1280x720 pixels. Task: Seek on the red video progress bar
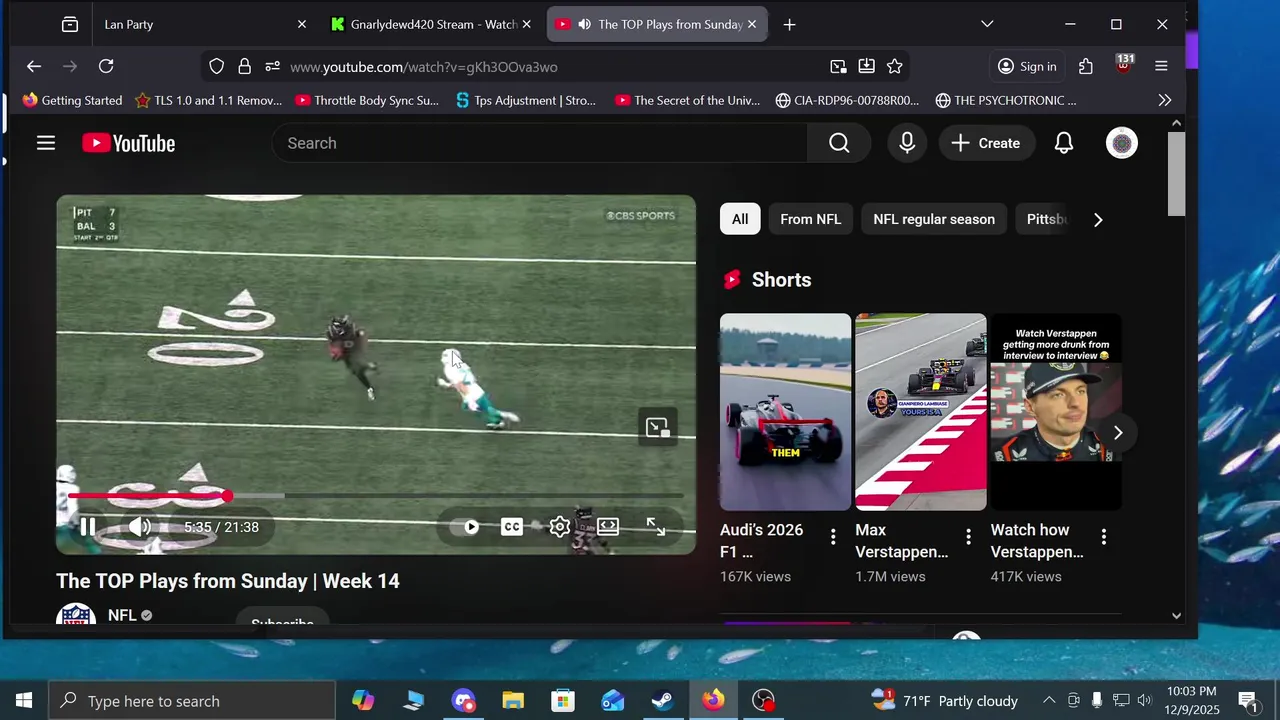pos(375,496)
